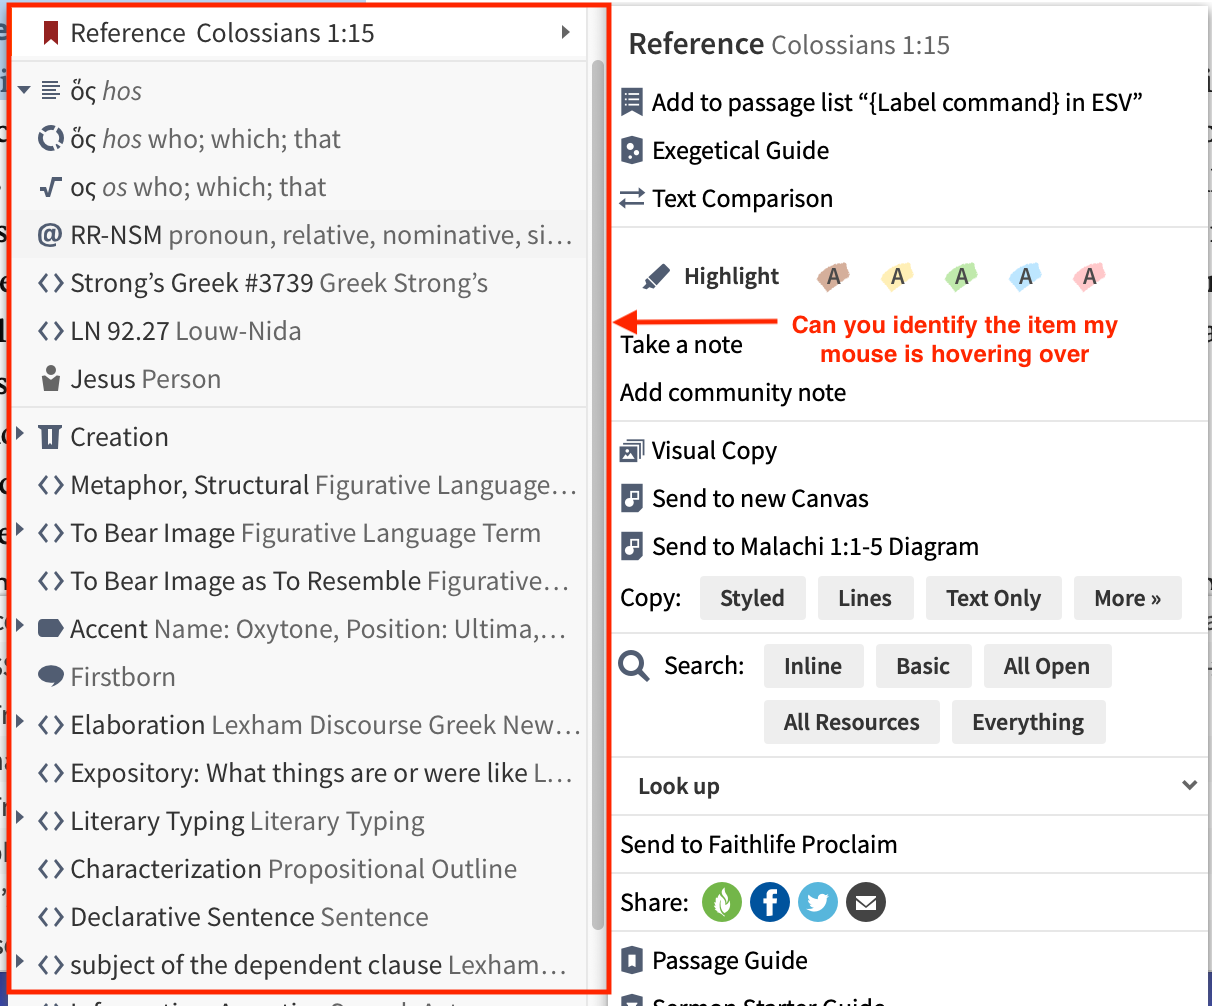Click the Basic search button
Screen dimensions: 1212x1006
pyautogui.click(x=923, y=666)
